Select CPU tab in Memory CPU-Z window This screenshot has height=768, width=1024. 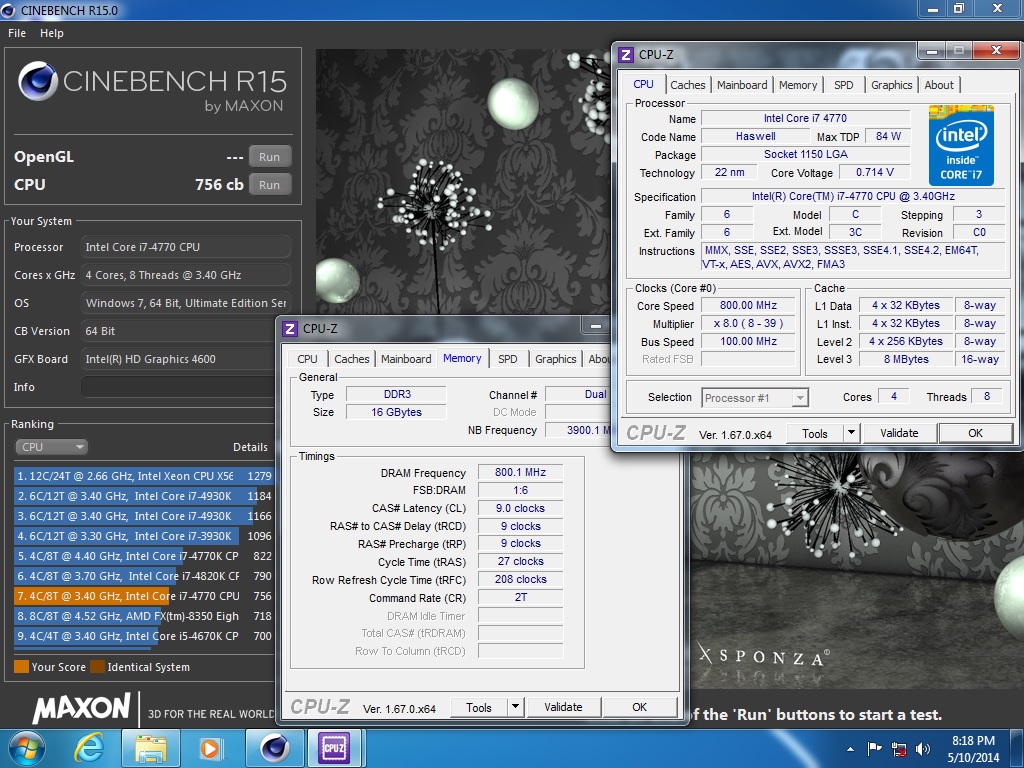[307, 359]
